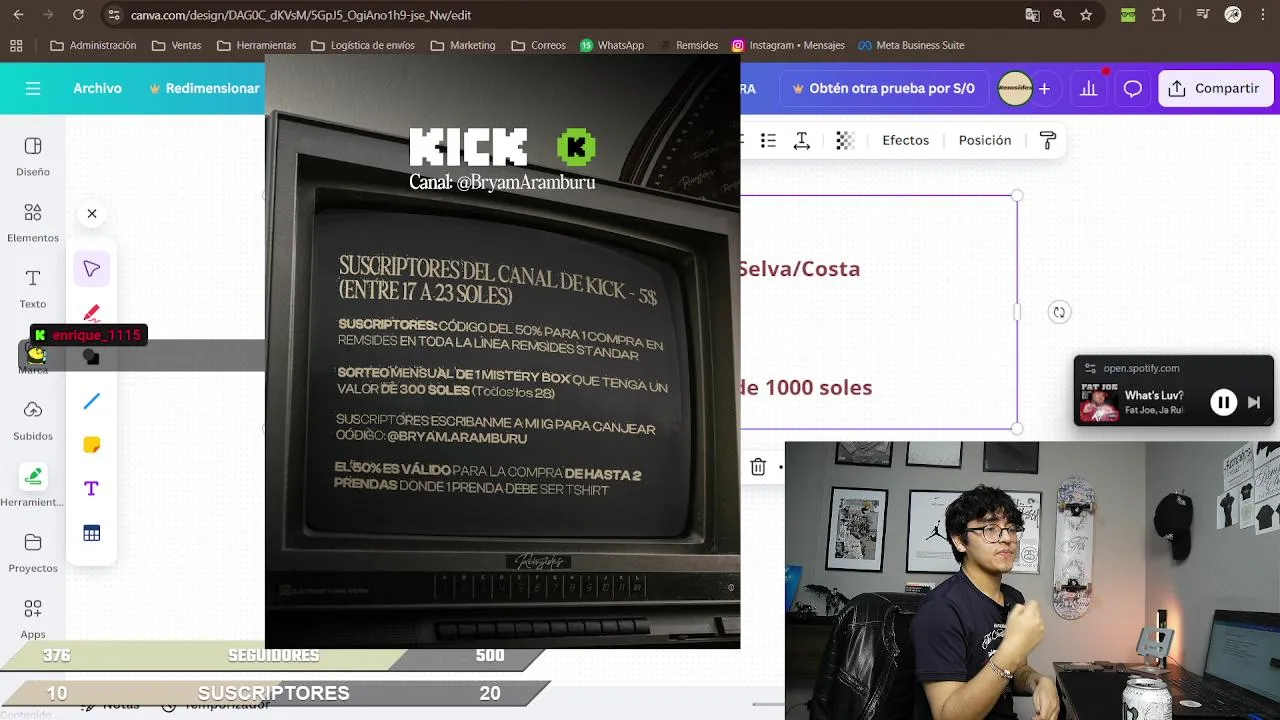The height and width of the screenshot is (720, 1280).
Task: Open the Ventas bookmarks folder
Action: 176,45
